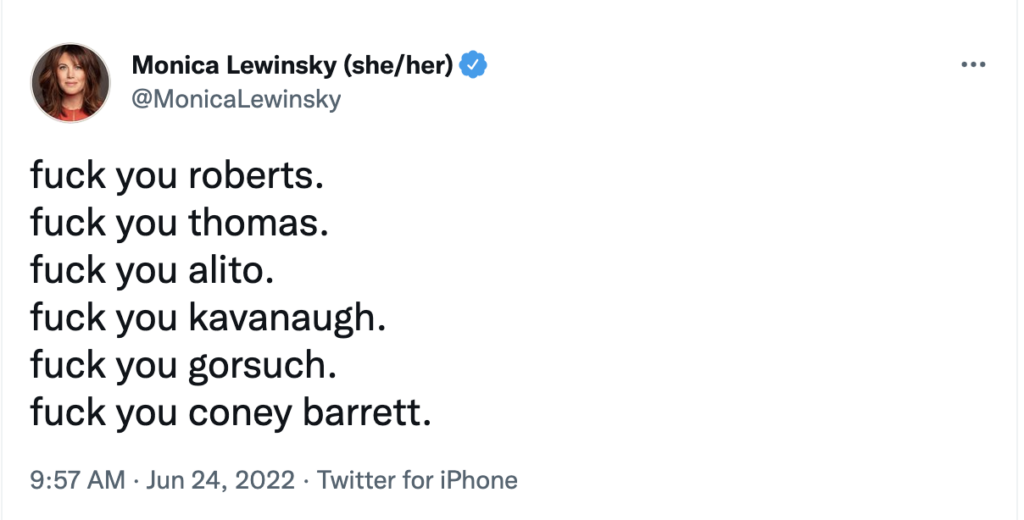
Task: Open the Twitter for iPhone source link
Action: [x=417, y=480]
